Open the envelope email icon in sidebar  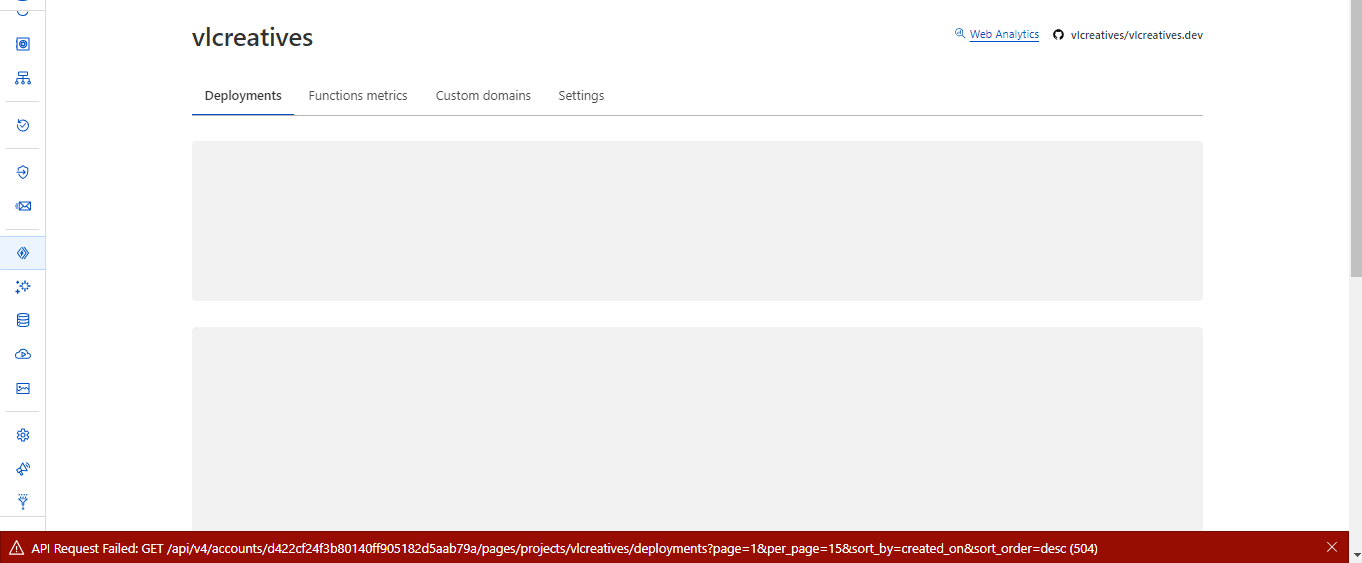[23, 206]
